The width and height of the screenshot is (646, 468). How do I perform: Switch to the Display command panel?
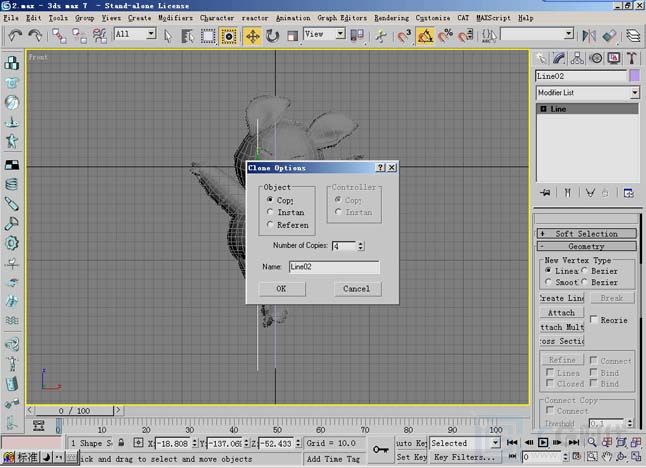(x=614, y=58)
